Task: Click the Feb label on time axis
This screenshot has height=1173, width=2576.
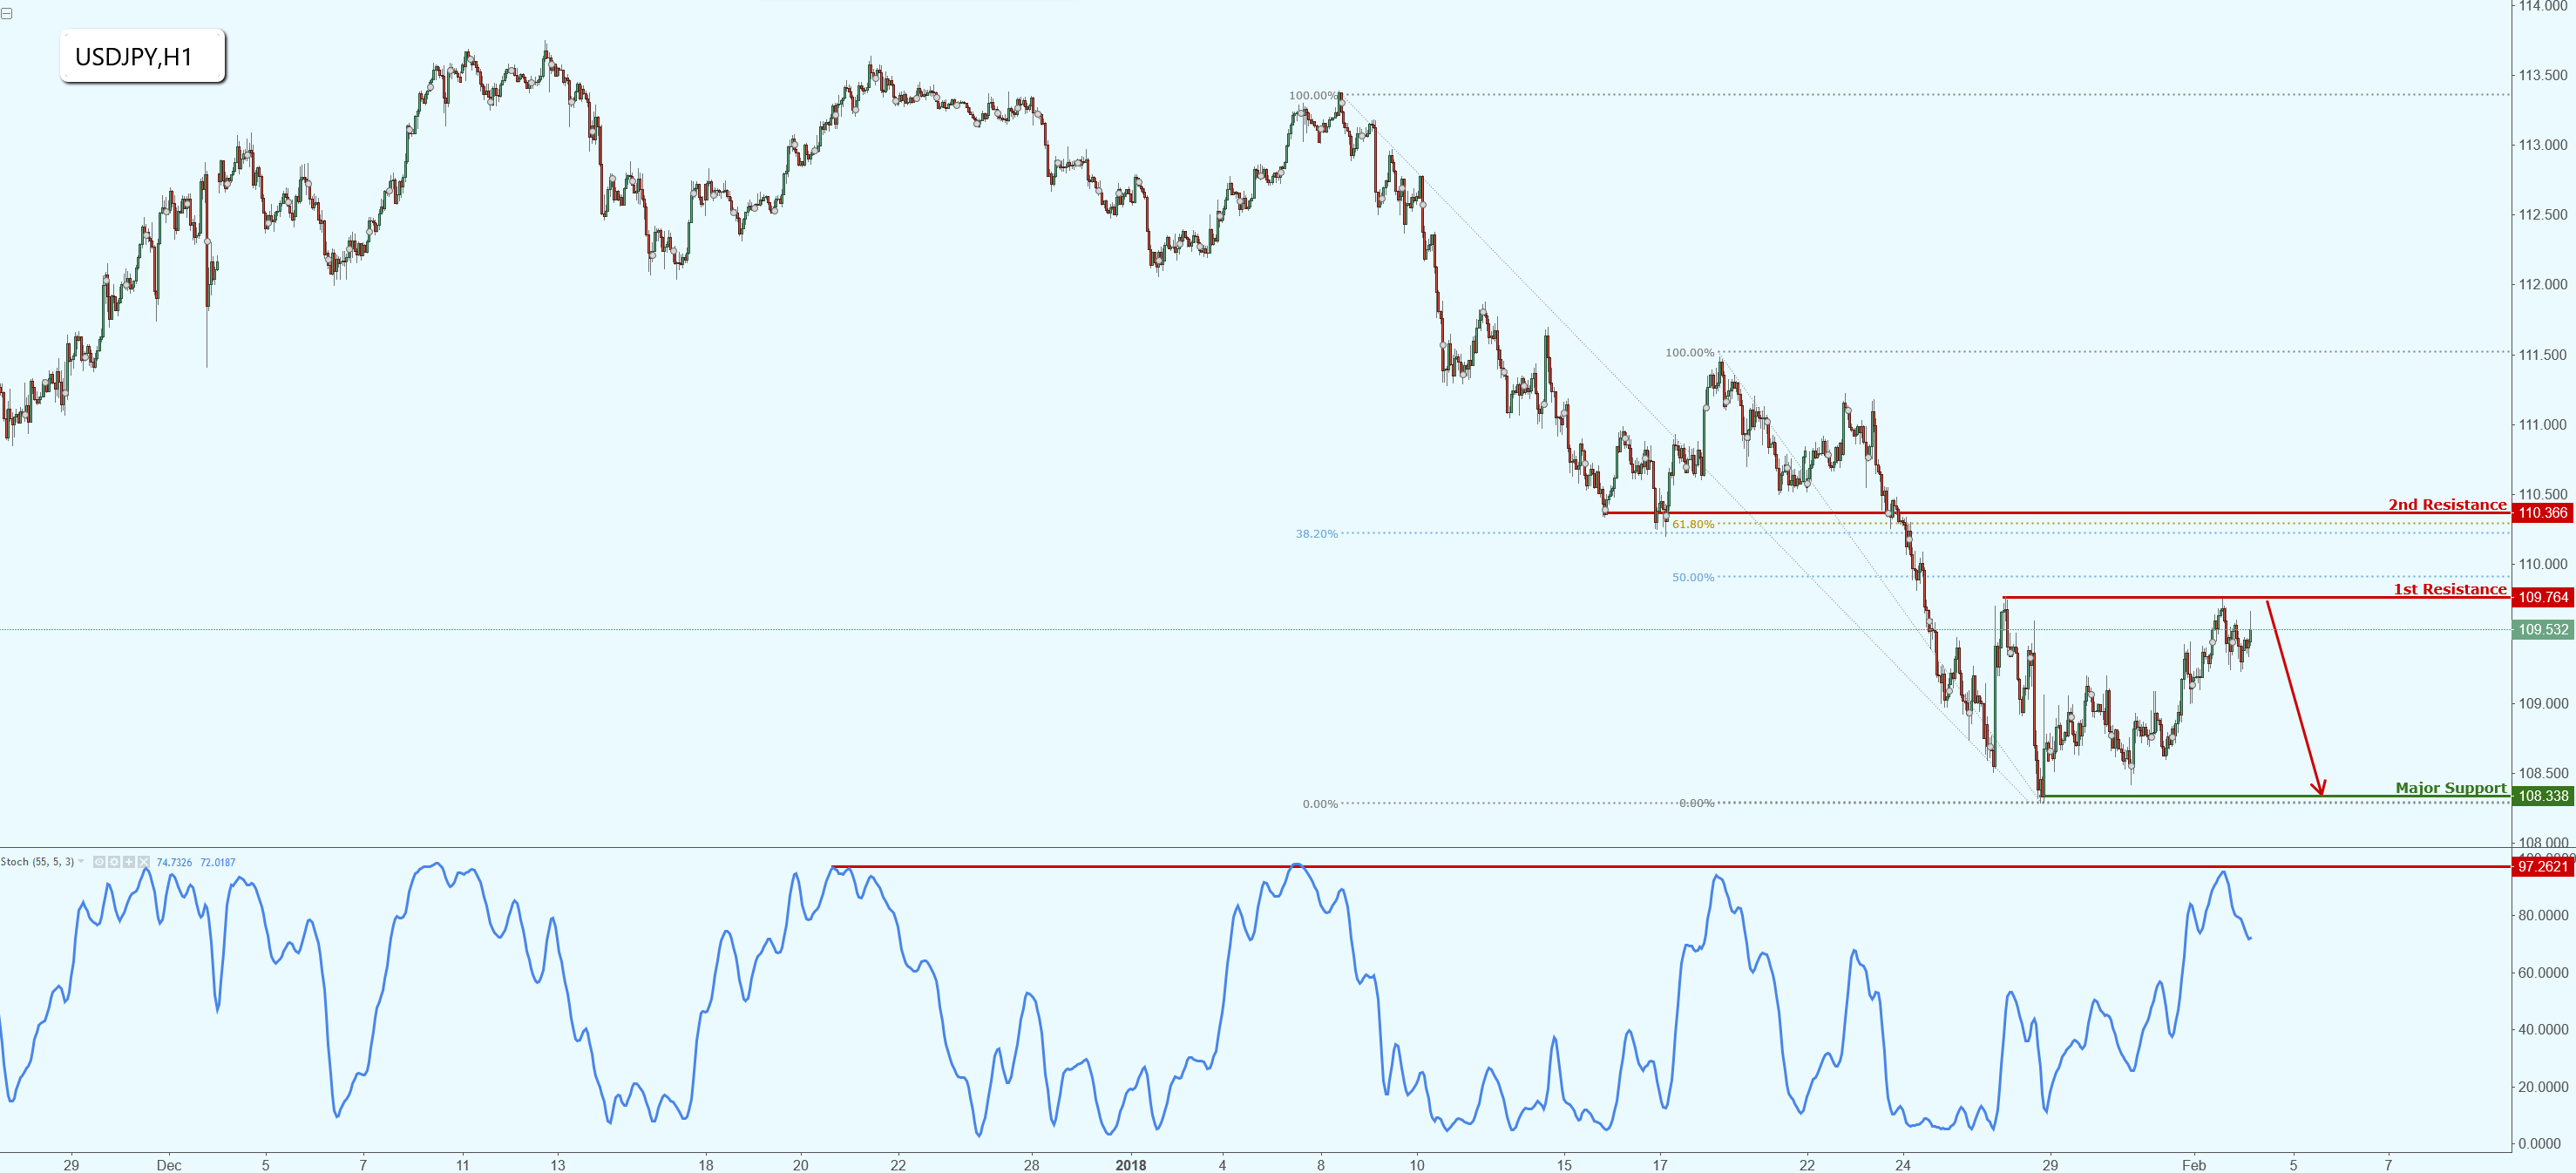Action: [2193, 1165]
